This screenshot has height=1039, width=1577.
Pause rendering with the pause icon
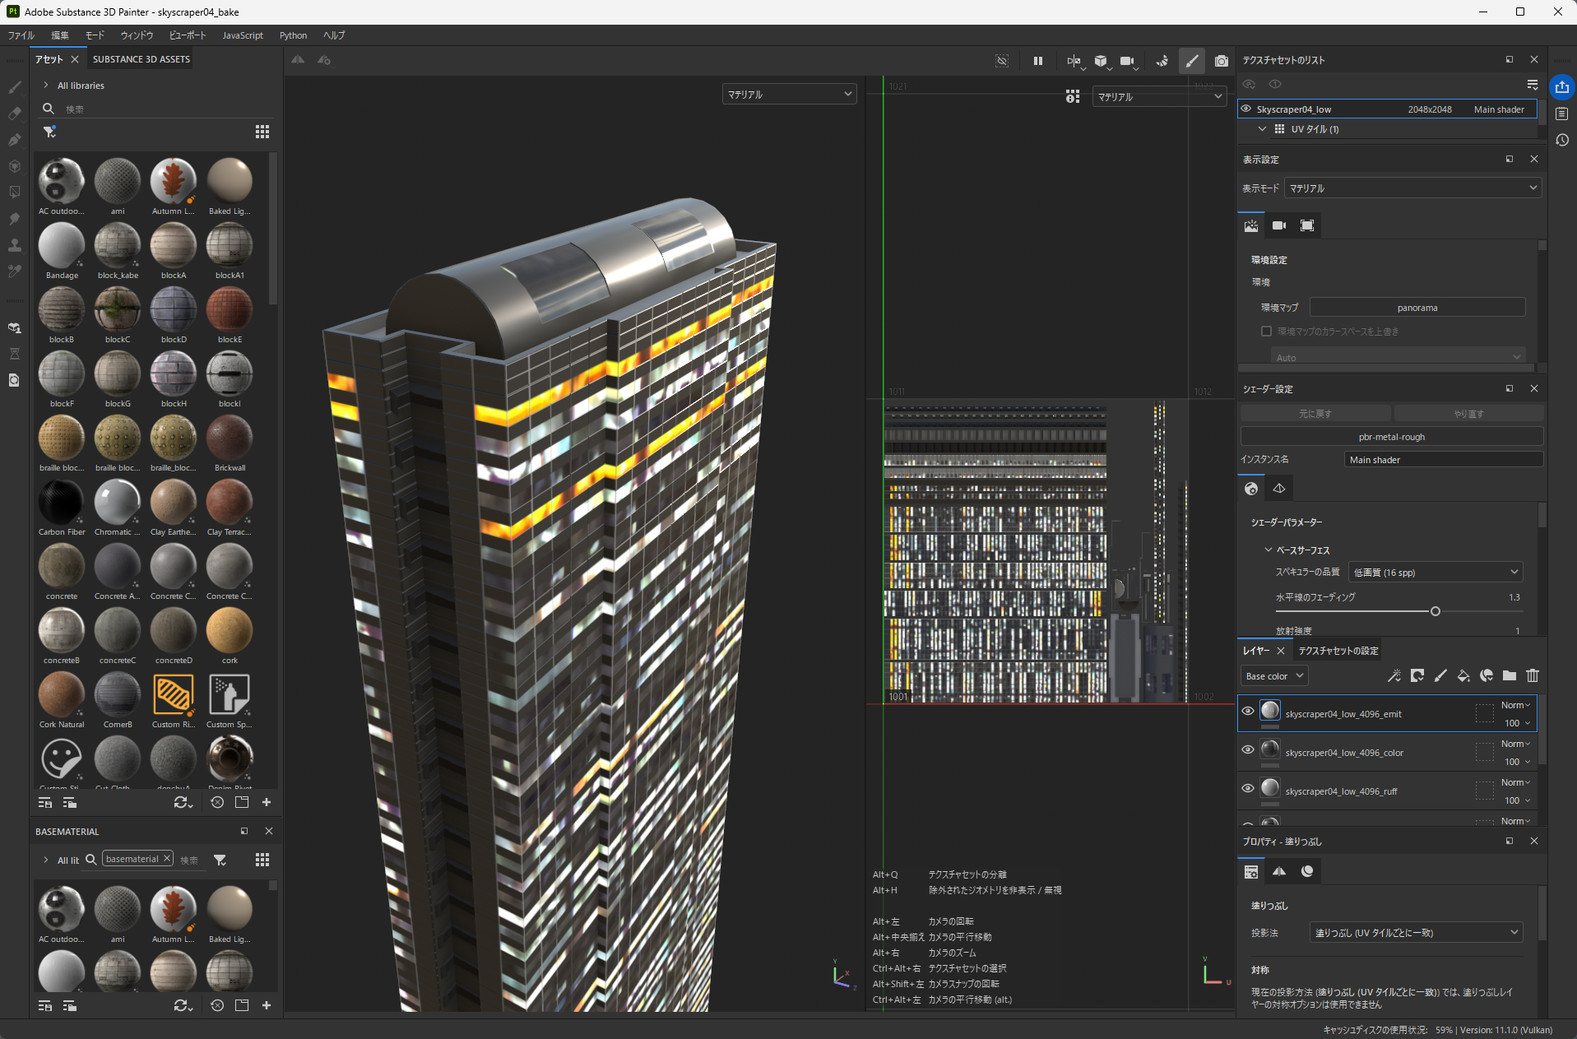click(x=1038, y=61)
